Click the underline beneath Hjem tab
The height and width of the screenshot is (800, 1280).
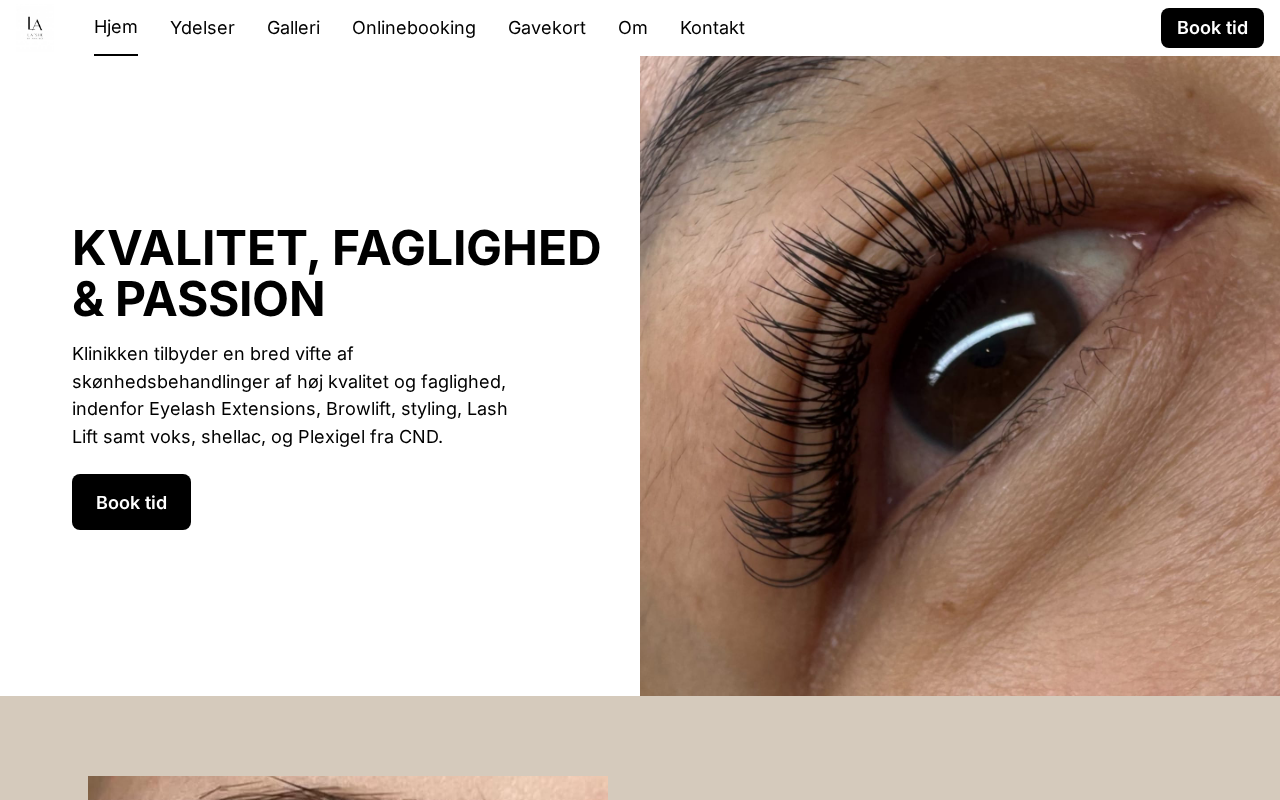tap(116, 55)
